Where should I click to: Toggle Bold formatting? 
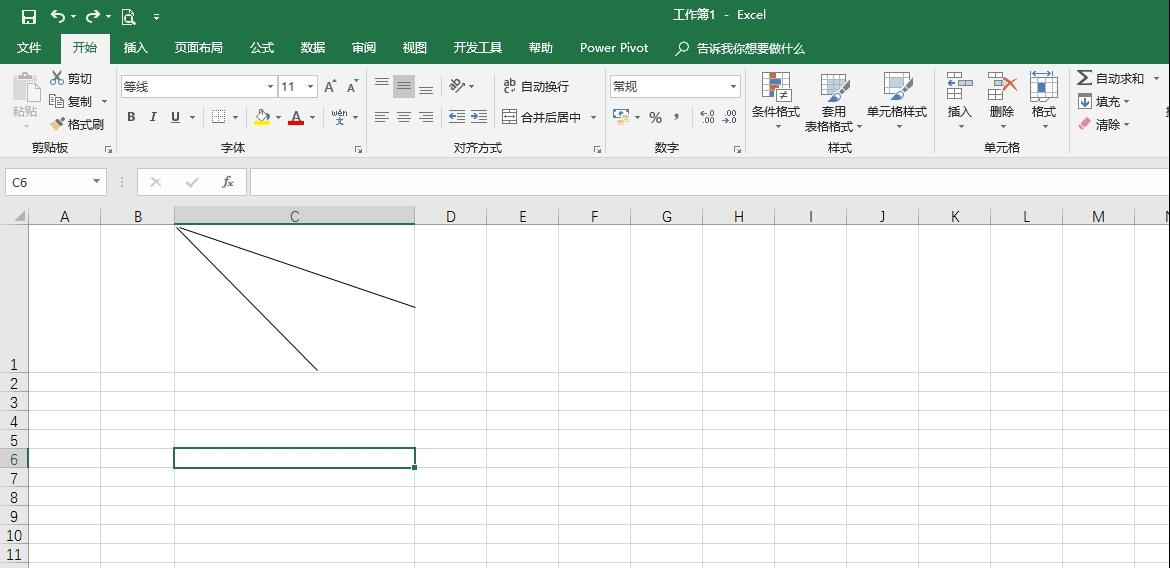(131, 117)
